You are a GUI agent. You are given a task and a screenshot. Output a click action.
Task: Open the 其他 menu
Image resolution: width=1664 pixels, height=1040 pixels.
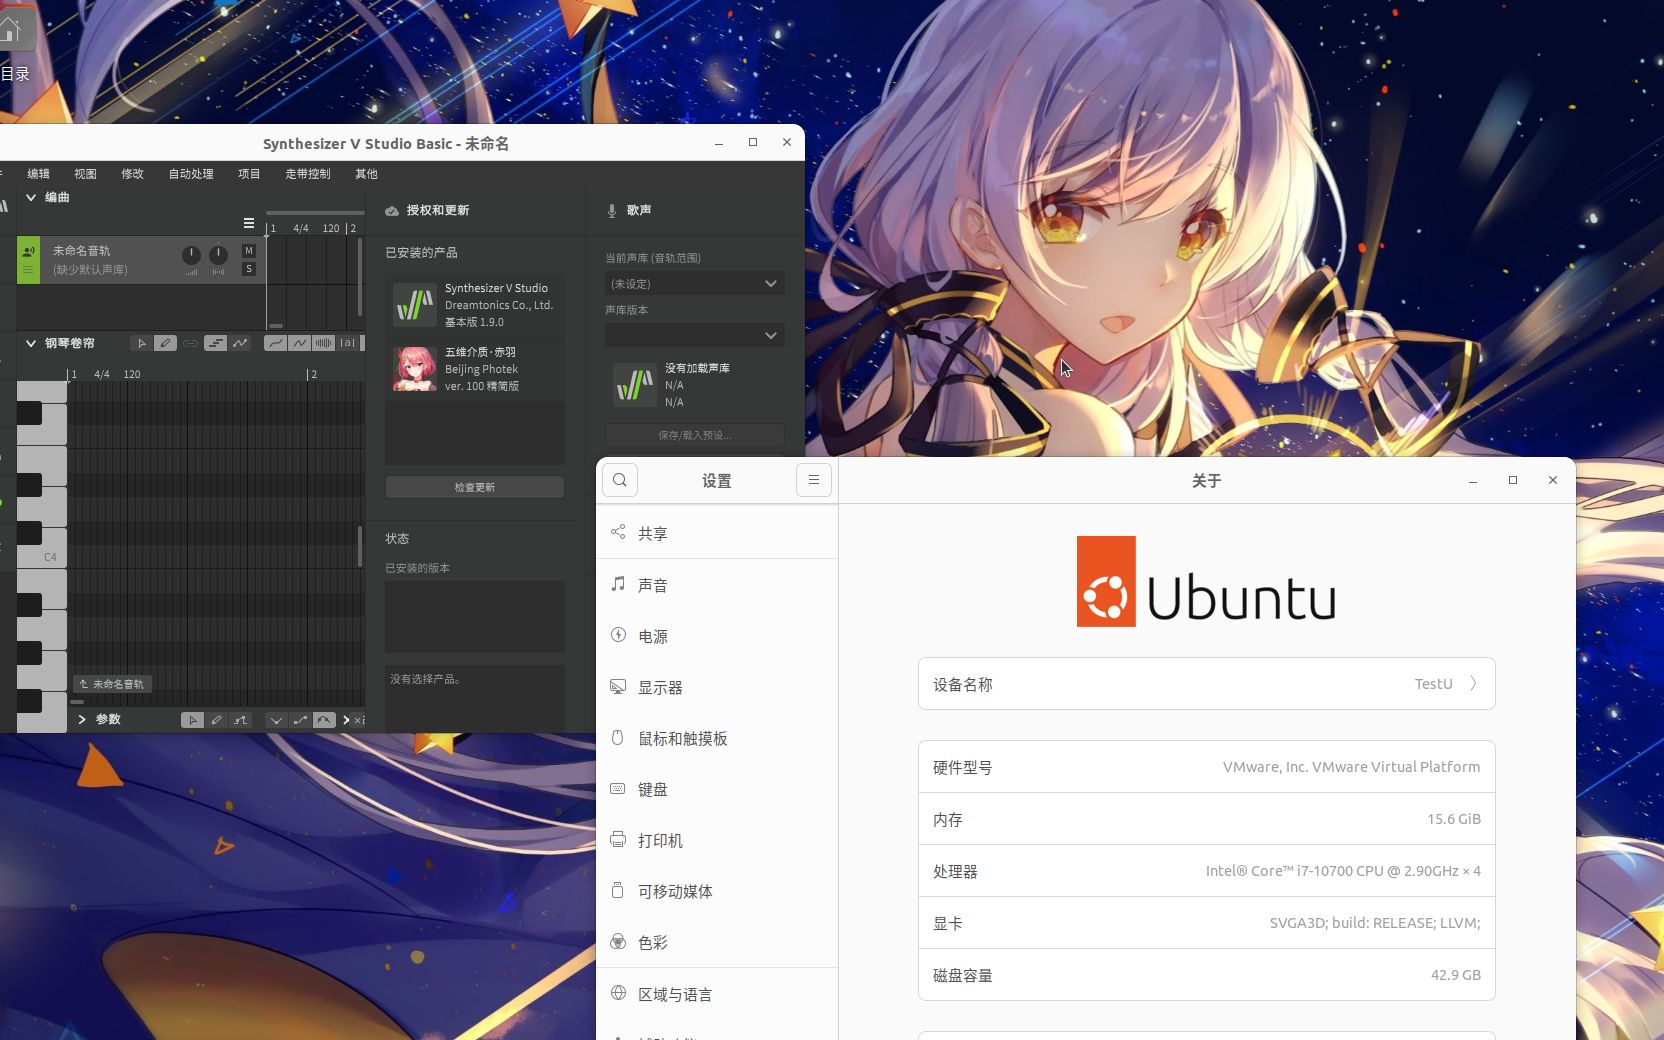(366, 174)
